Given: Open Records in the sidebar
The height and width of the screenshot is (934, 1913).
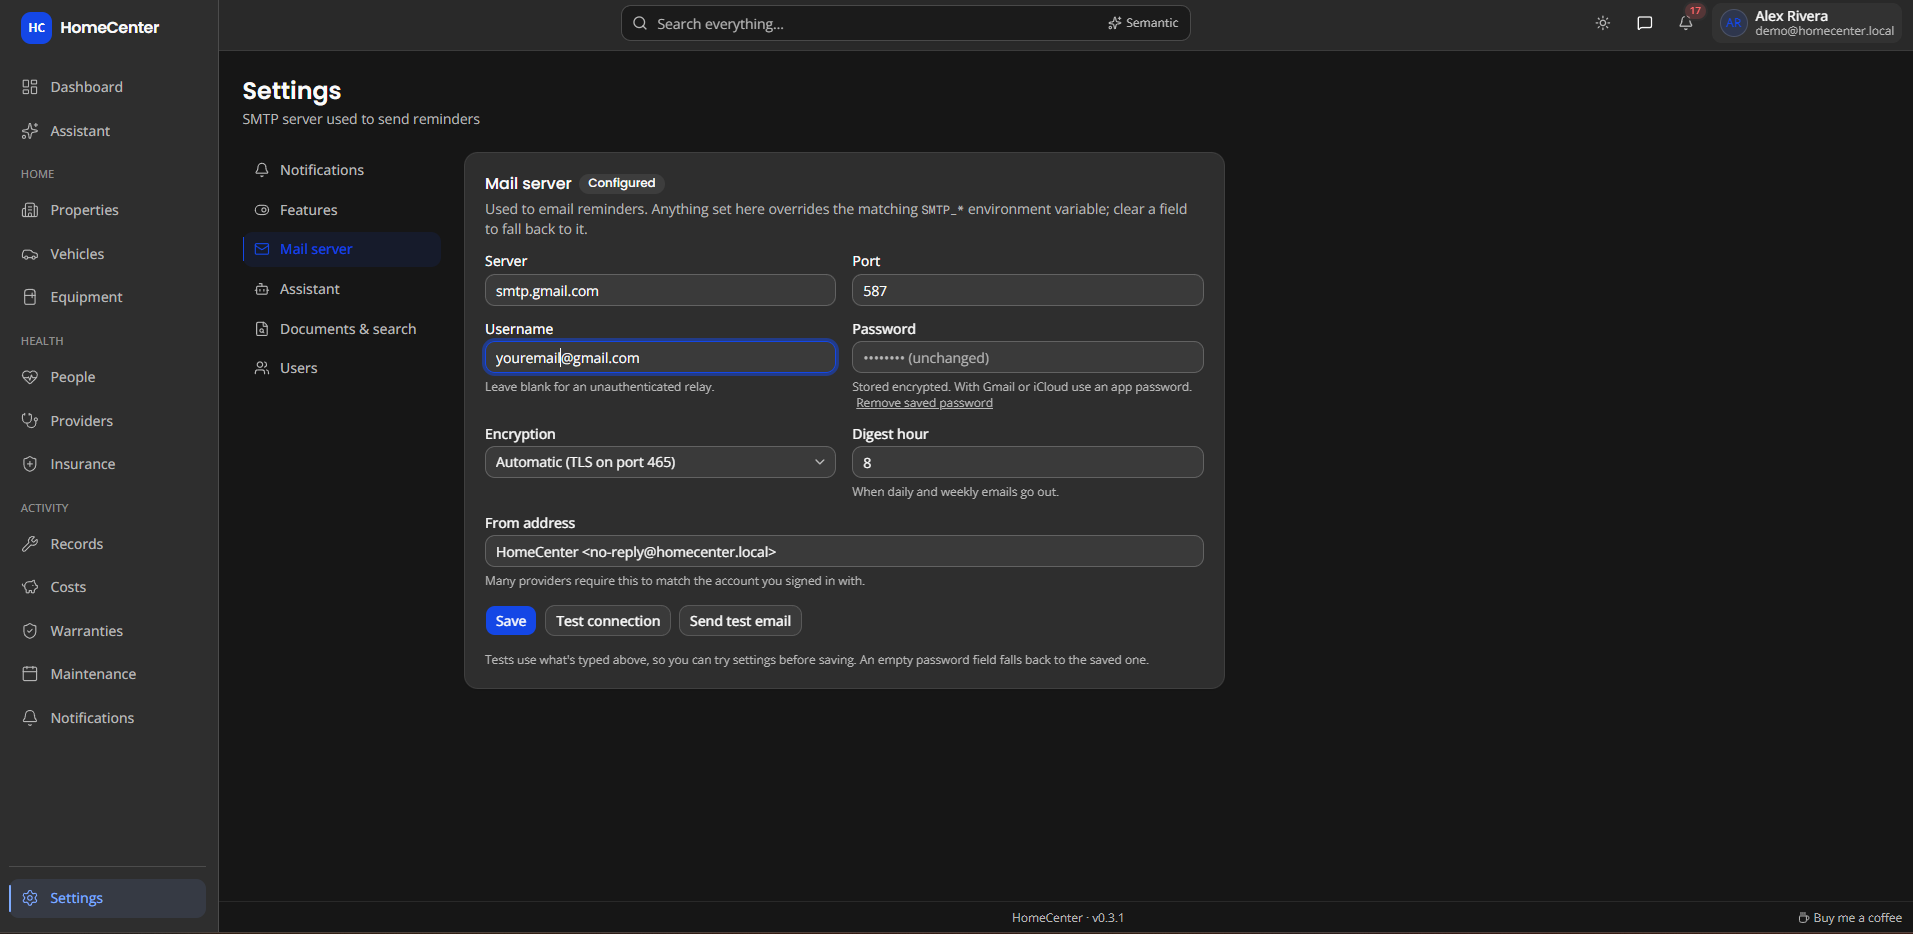Looking at the screenshot, I should pos(108,544).
